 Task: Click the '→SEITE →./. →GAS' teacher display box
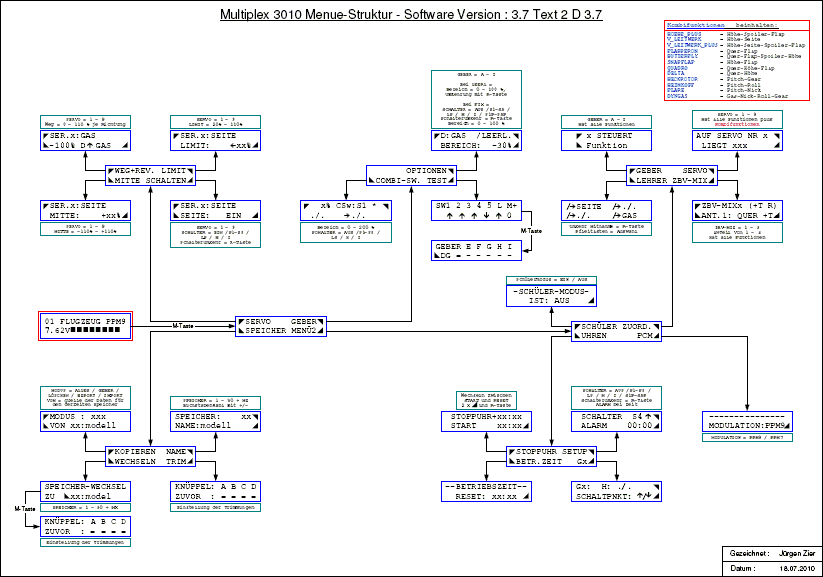[606, 211]
